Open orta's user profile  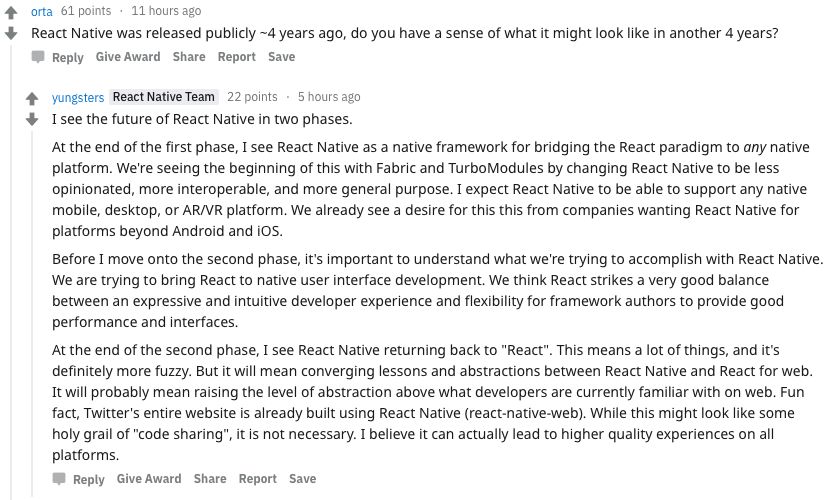click(42, 11)
